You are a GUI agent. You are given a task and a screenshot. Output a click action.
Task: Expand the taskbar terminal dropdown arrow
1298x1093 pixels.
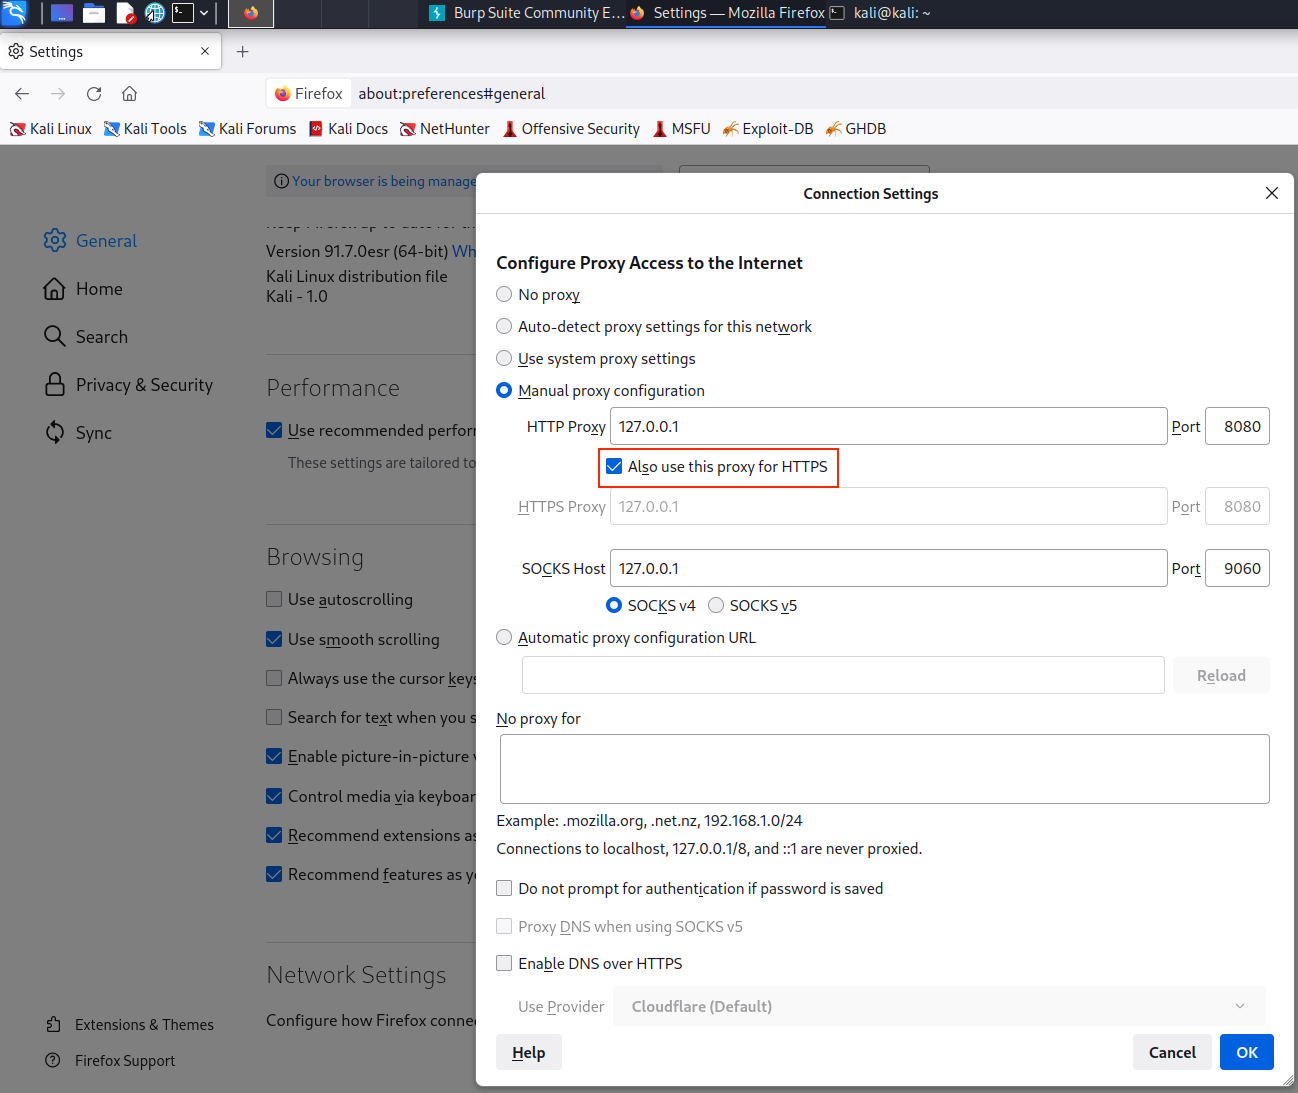click(x=204, y=13)
